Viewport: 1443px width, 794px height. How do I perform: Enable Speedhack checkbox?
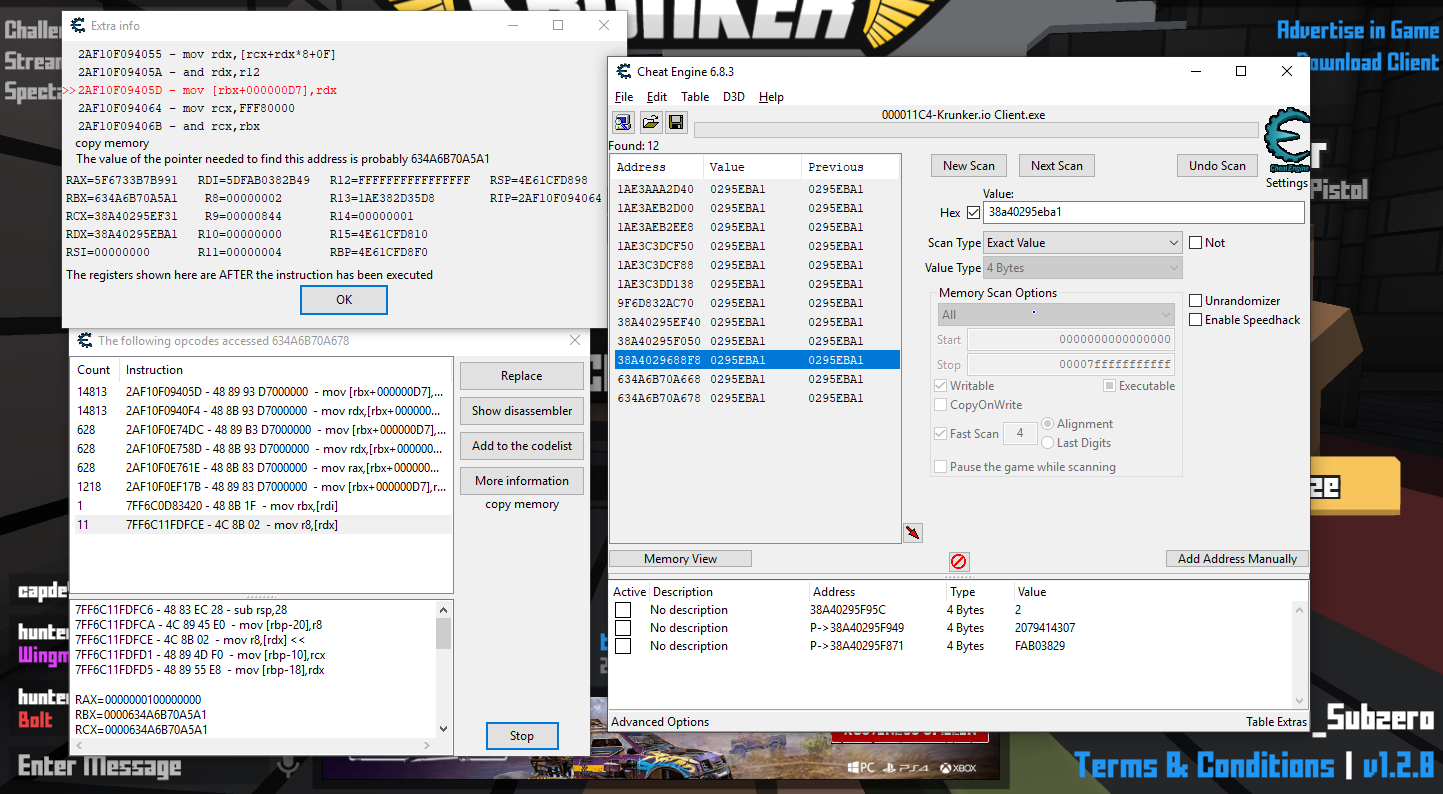(x=1196, y=320)
